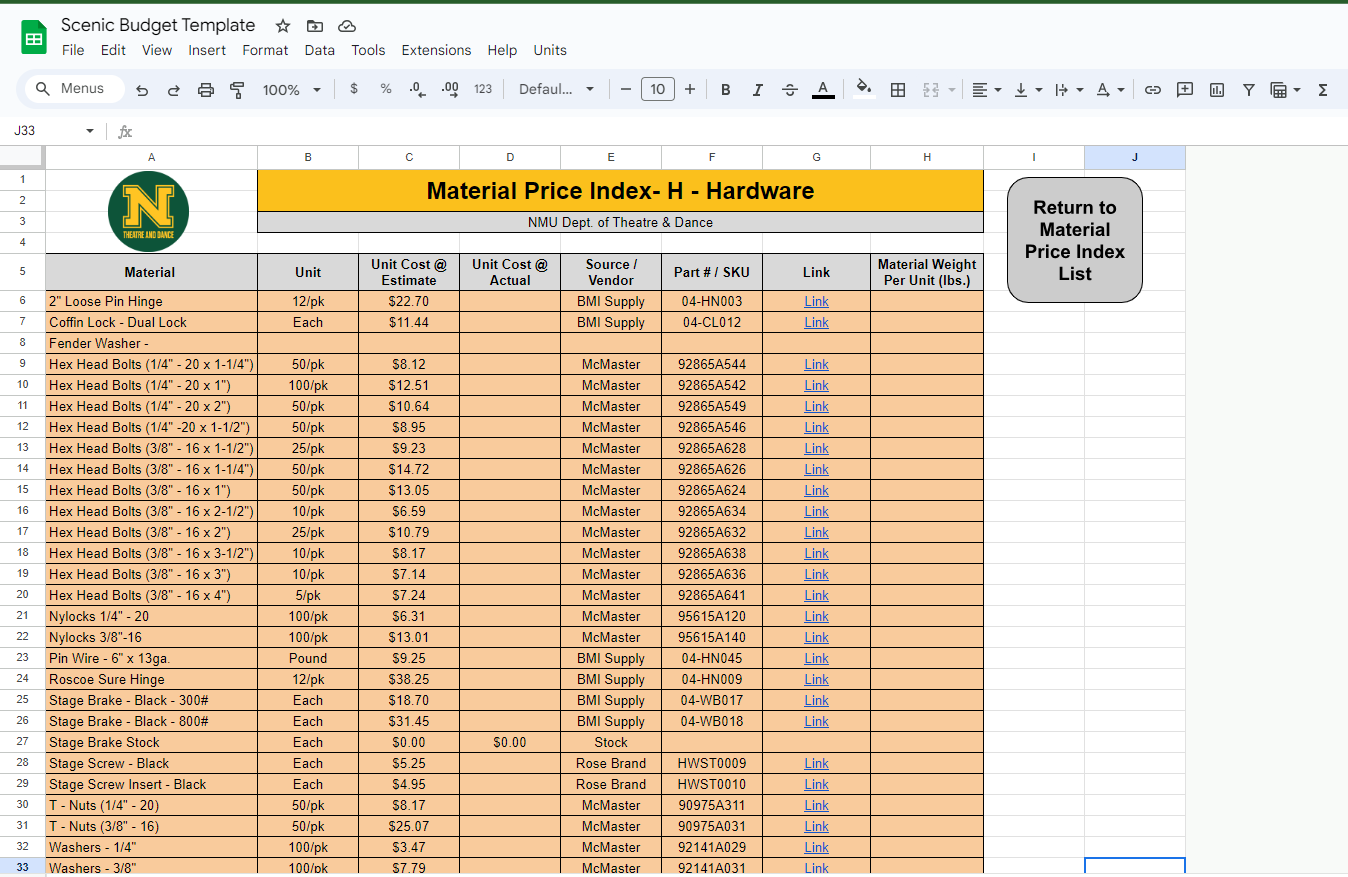Star the Scenic Budget Template document
This screenshot has width=1348, height=877.
point(283,26)
